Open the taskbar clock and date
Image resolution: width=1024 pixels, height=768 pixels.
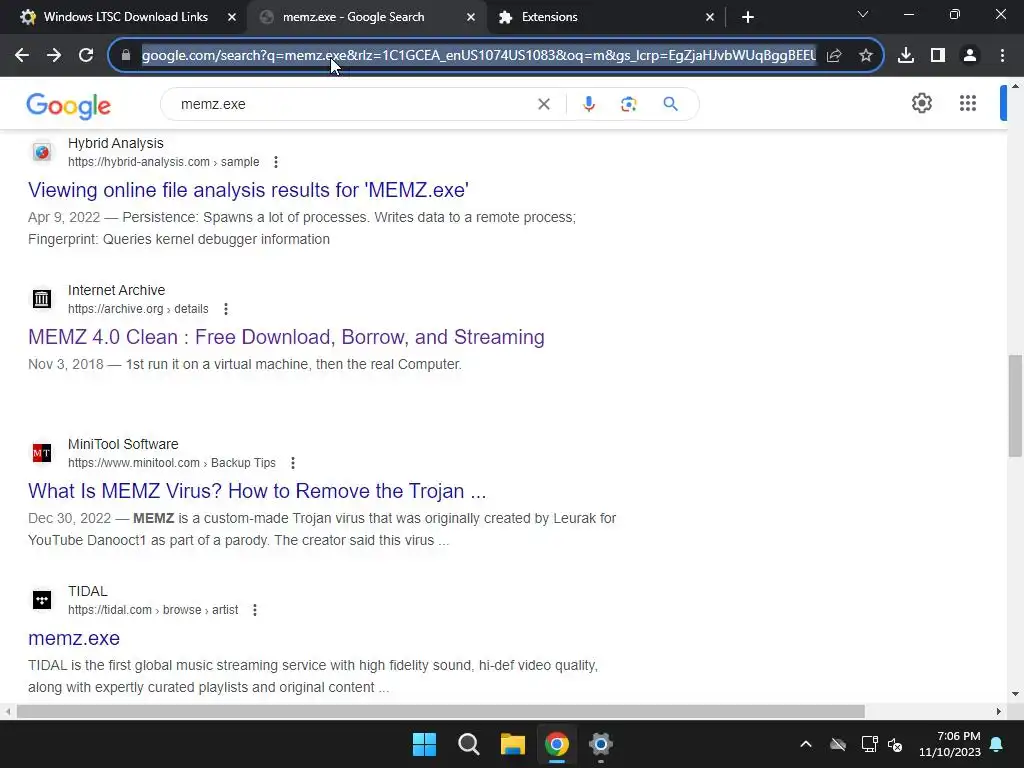click(950, 744)
